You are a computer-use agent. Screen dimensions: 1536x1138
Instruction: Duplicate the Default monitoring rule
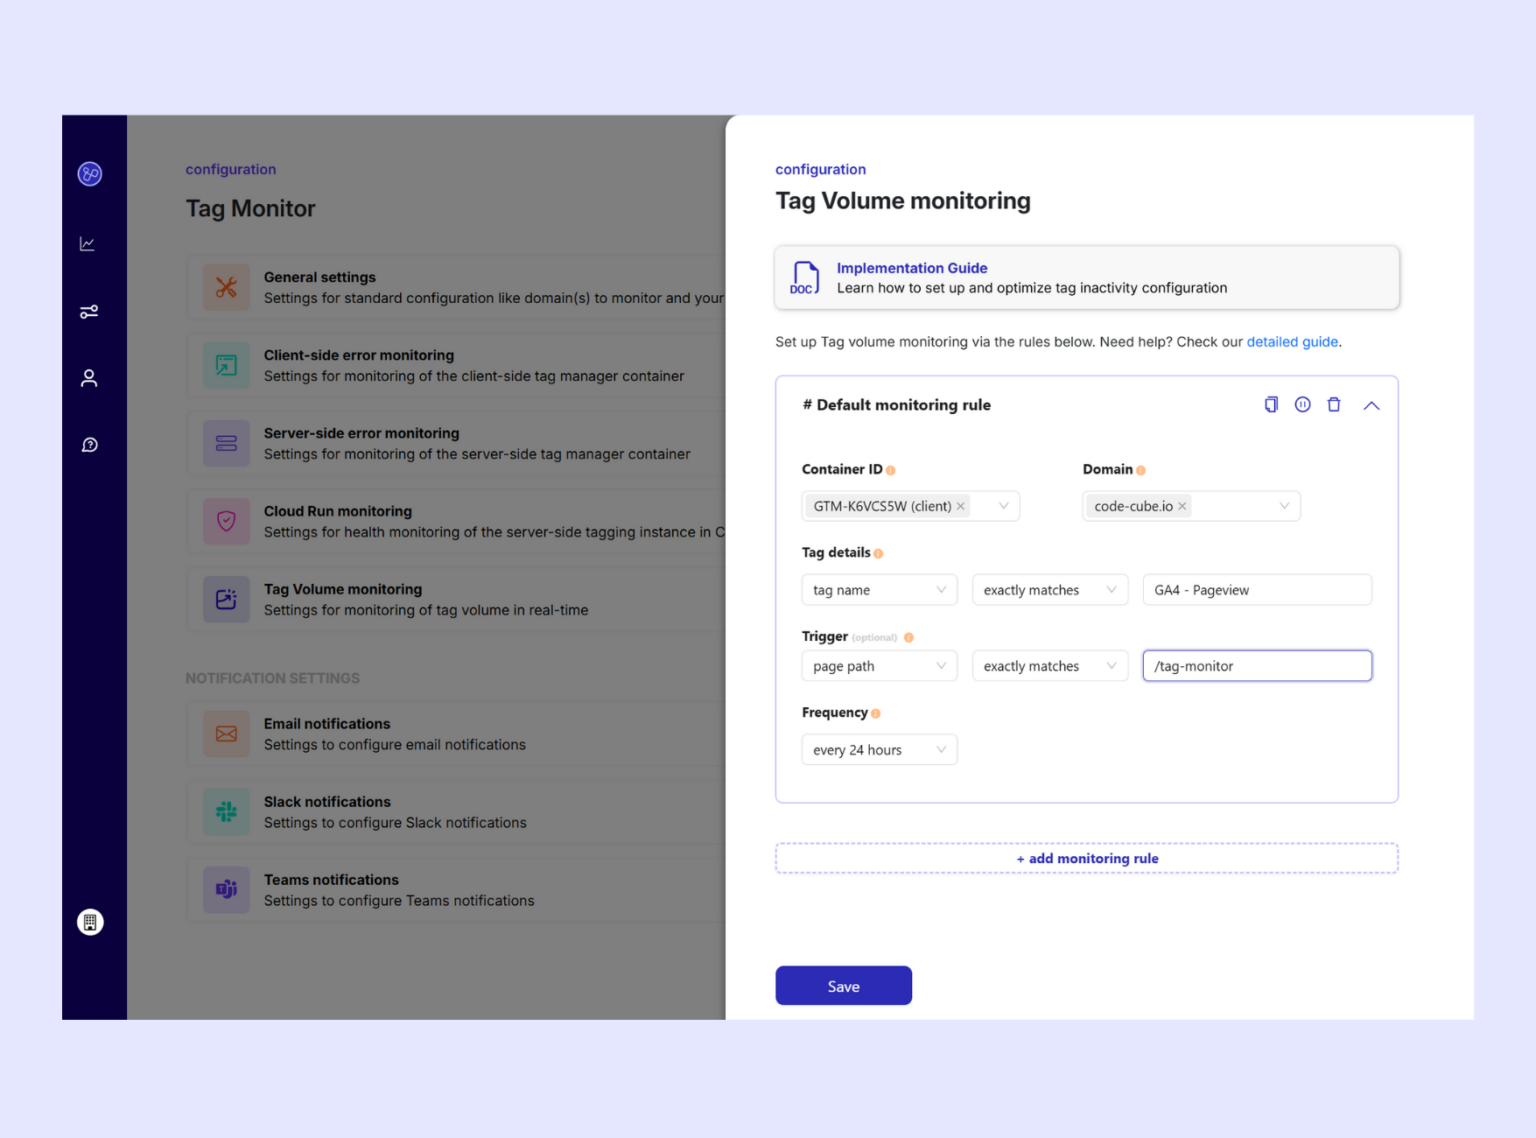coord(1271,405)
